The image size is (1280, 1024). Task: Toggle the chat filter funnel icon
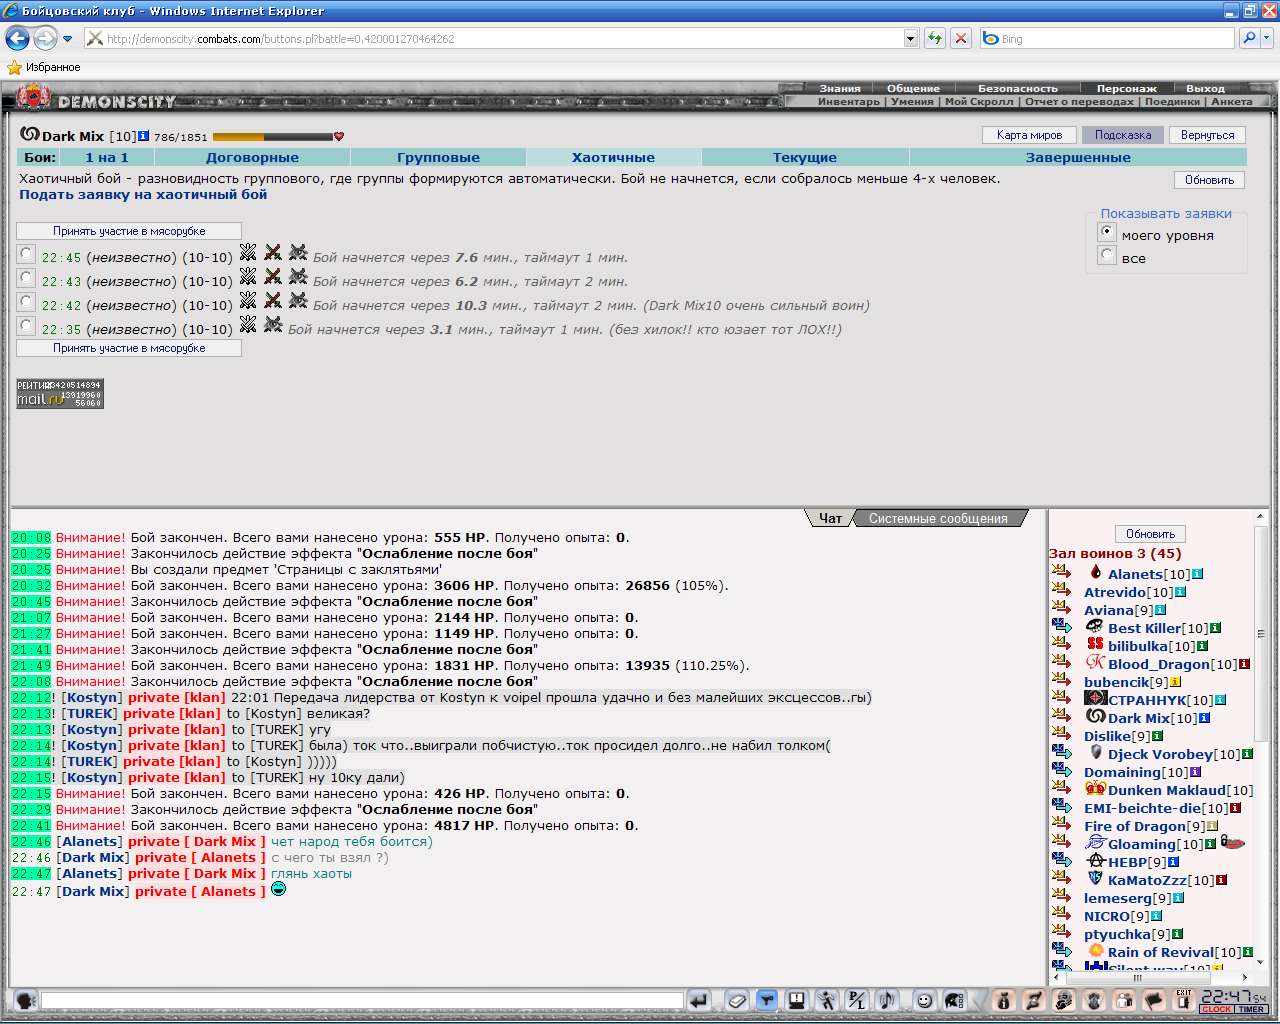(x=767, y=999)
